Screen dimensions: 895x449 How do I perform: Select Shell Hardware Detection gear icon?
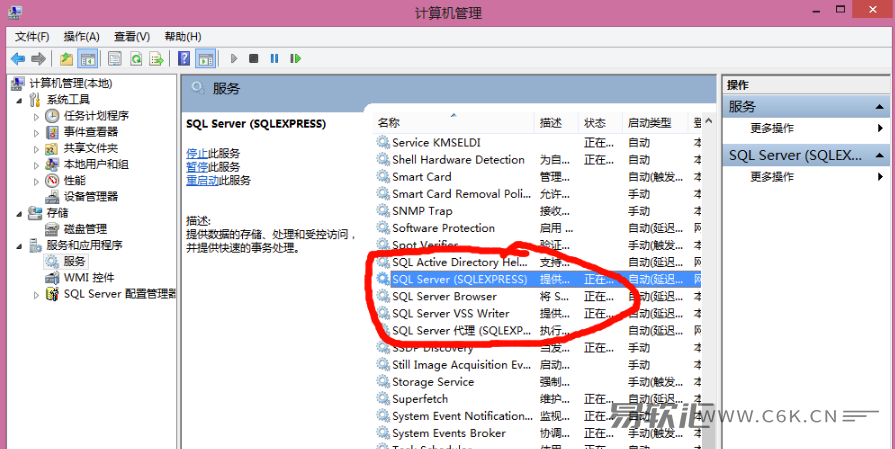point(382,159)
